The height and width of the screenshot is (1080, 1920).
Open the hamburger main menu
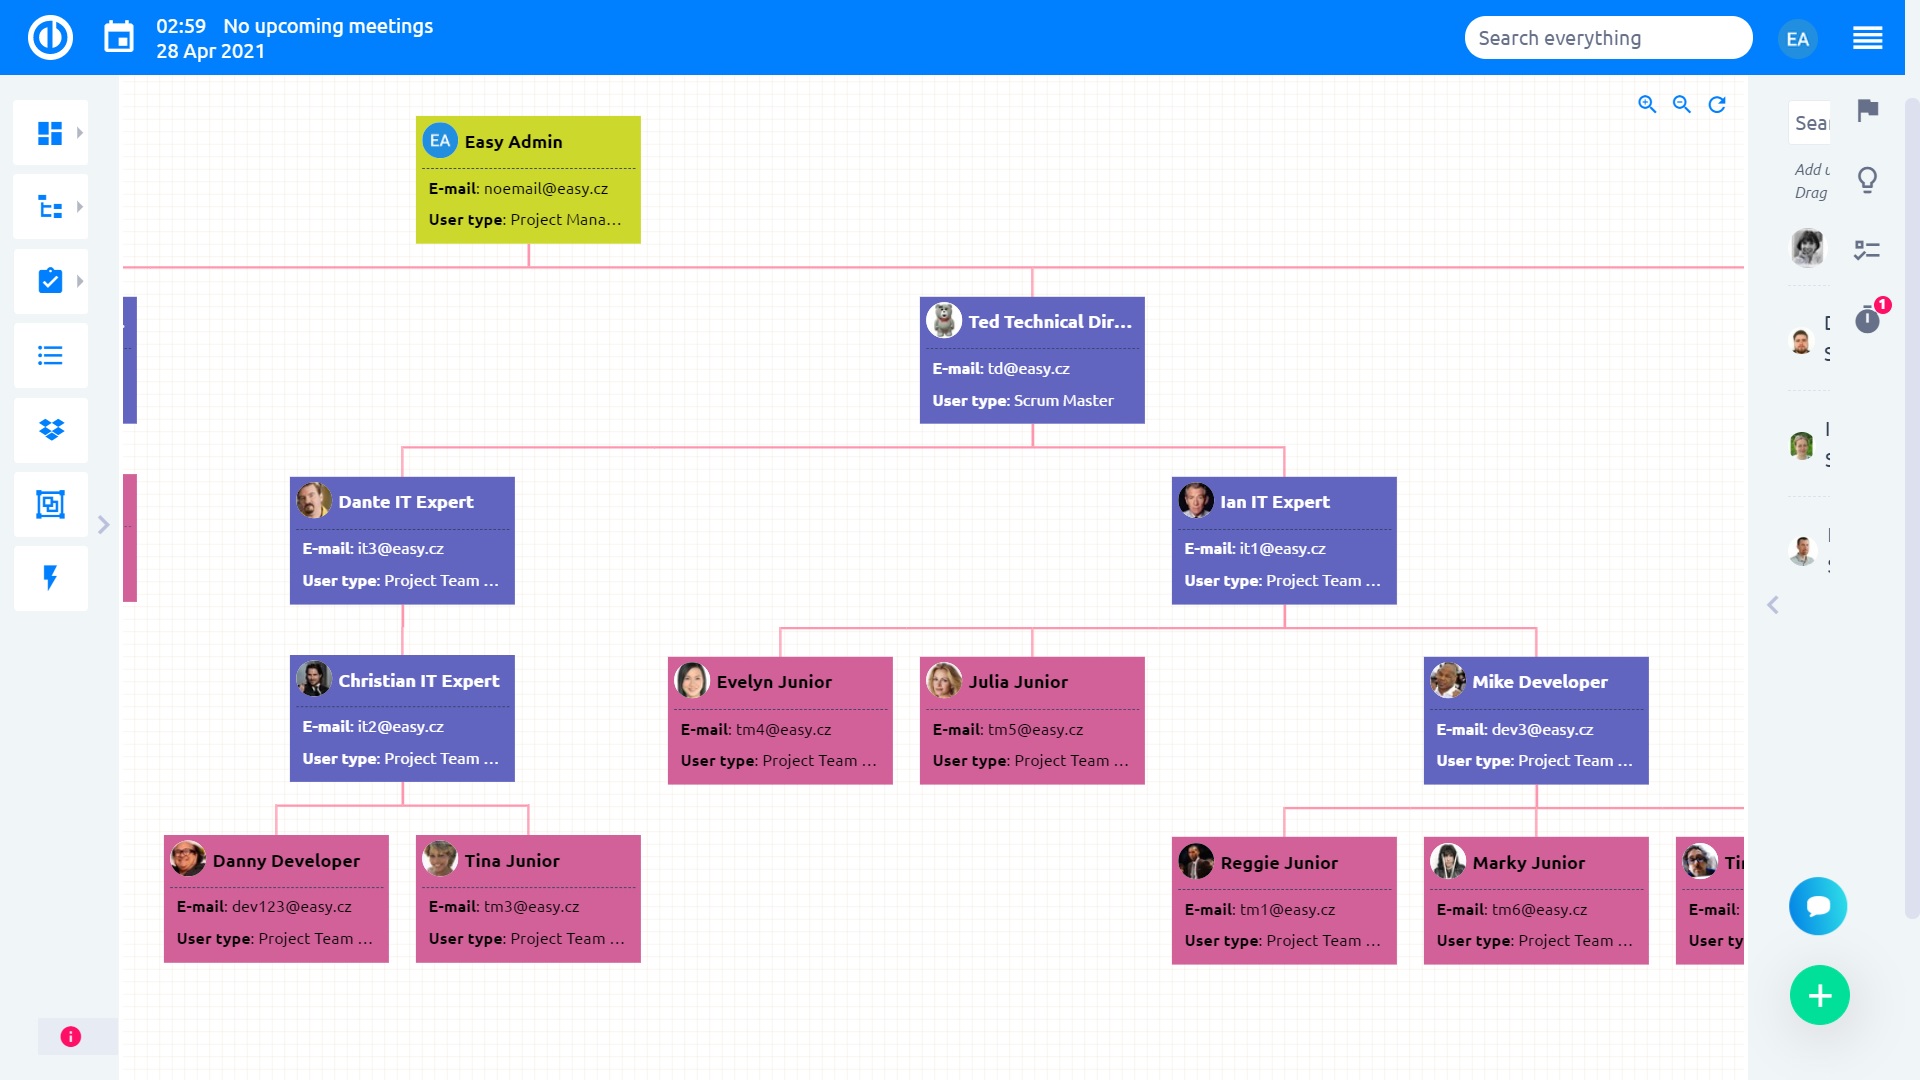[x=1867, y=38]
